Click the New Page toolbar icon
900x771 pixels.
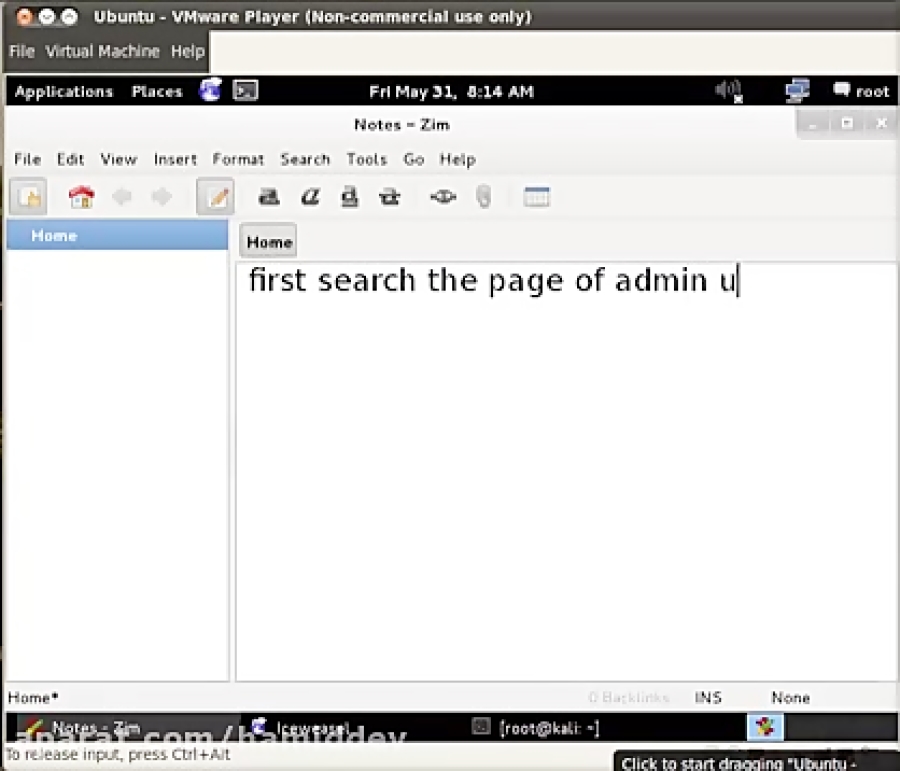(x=27, y=196)
